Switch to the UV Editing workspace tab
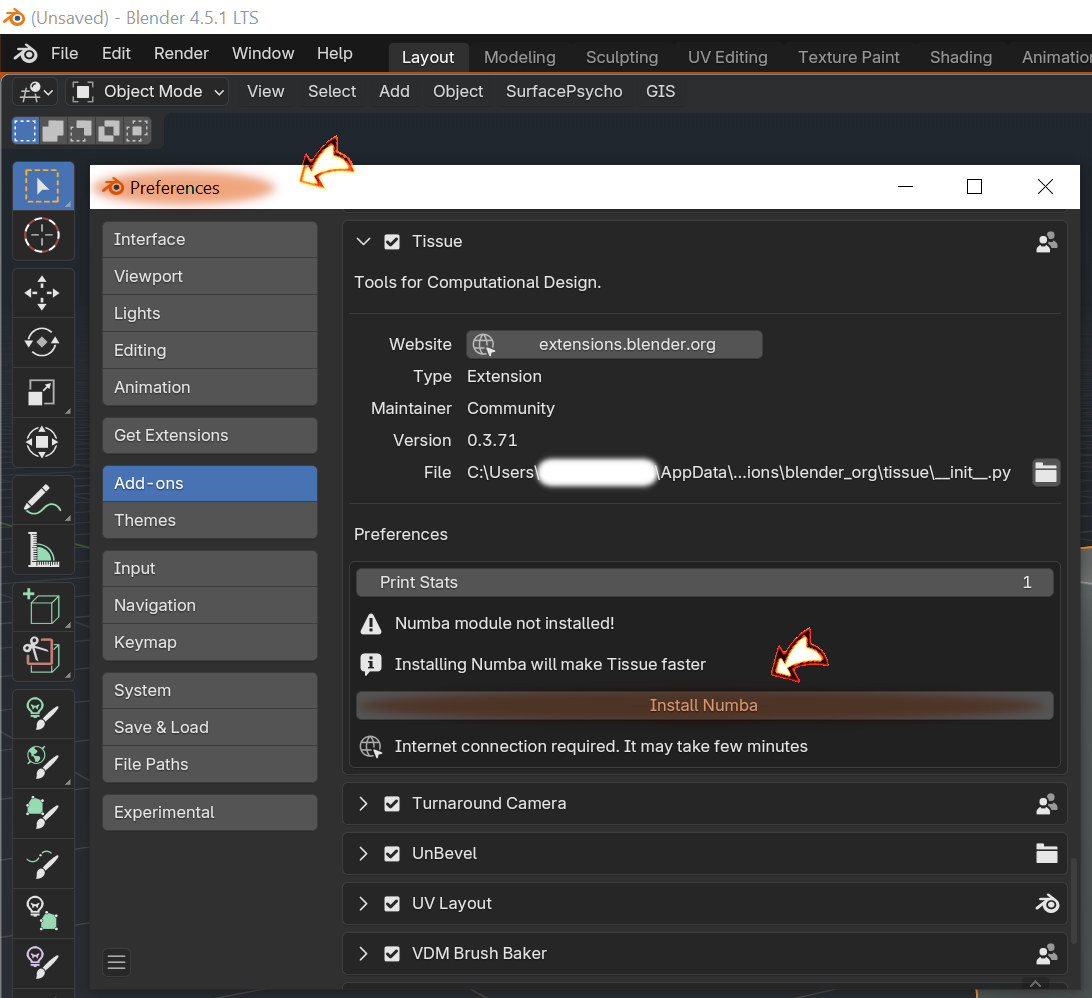The height and width of the screenshot is (998, 1092). [x=728, y=57]
